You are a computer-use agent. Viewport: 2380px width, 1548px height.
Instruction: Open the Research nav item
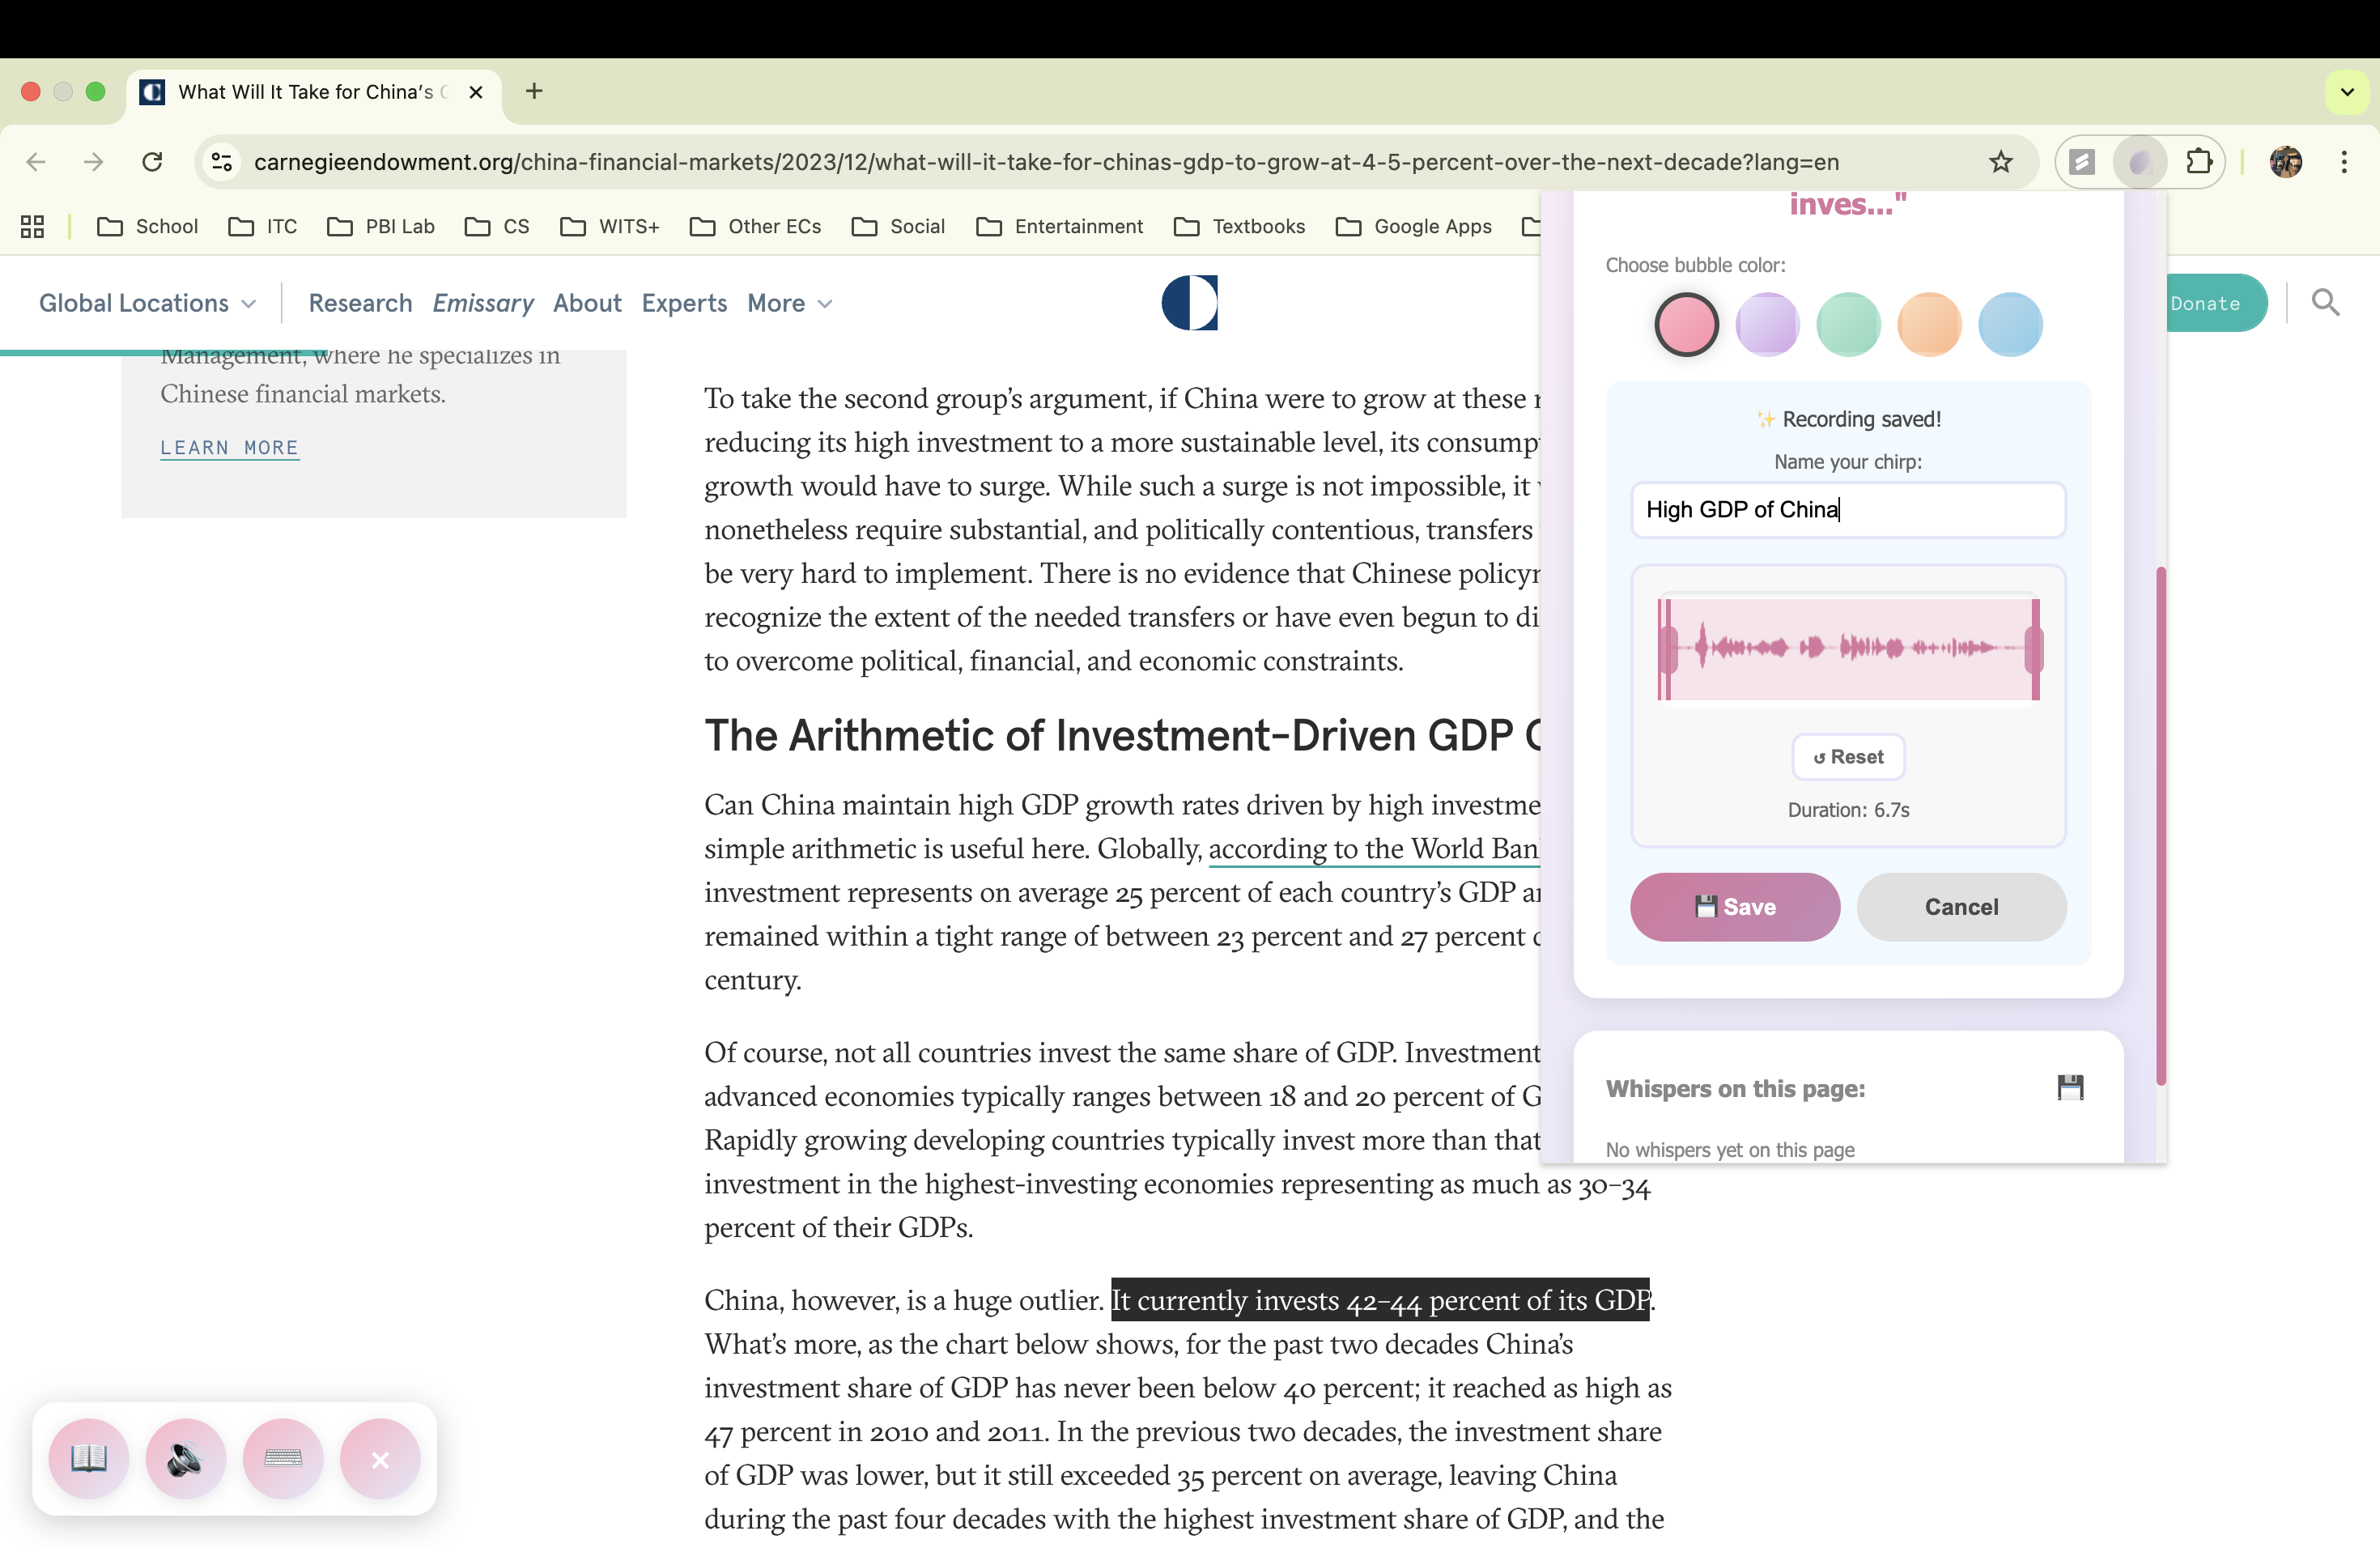pyautogui.click(x=360, y=303)
